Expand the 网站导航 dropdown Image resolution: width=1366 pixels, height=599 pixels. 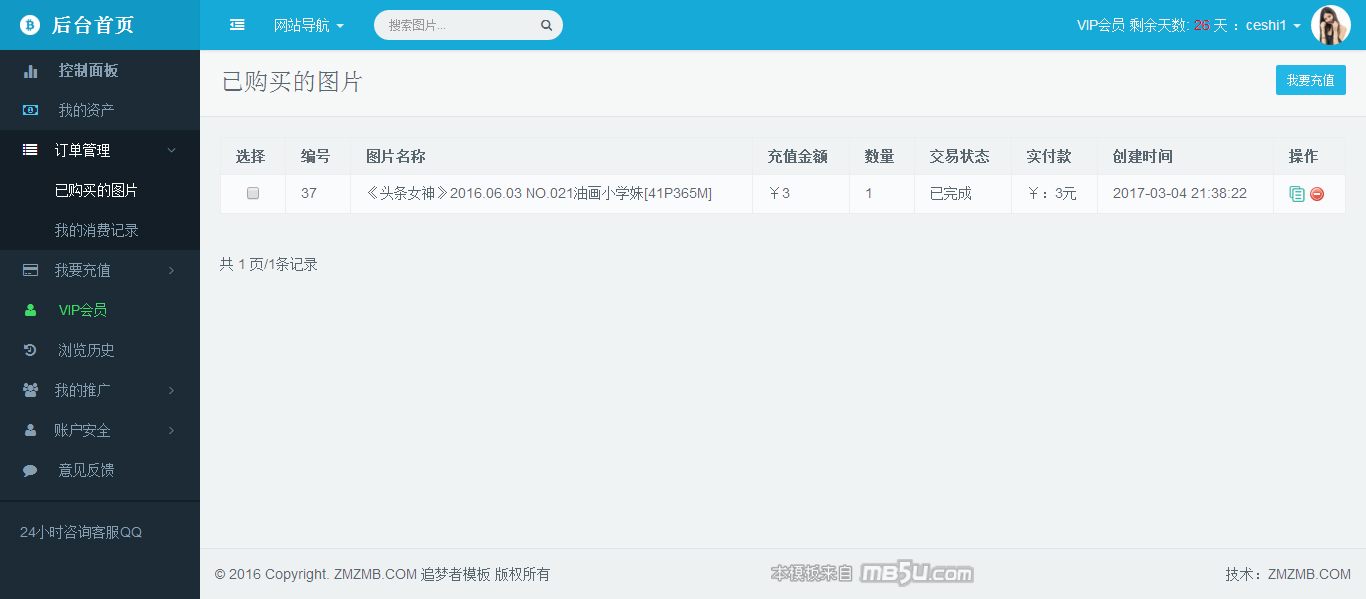(308, 25)
